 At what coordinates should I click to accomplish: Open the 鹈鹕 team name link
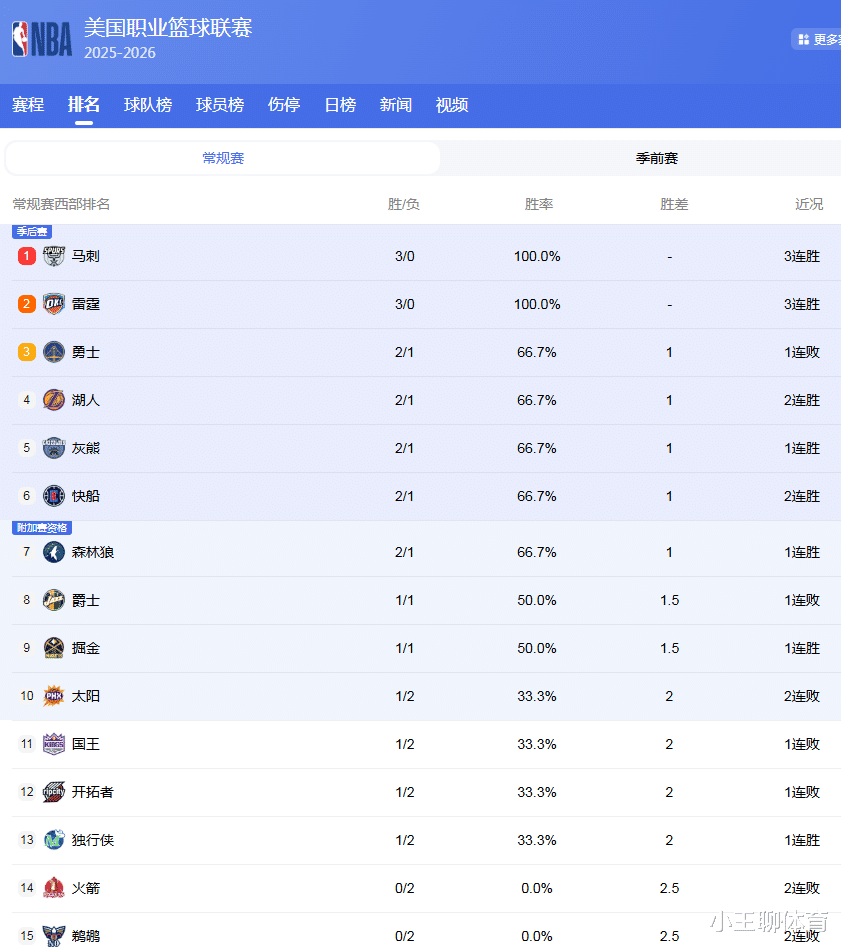click(x=85, y=936)
